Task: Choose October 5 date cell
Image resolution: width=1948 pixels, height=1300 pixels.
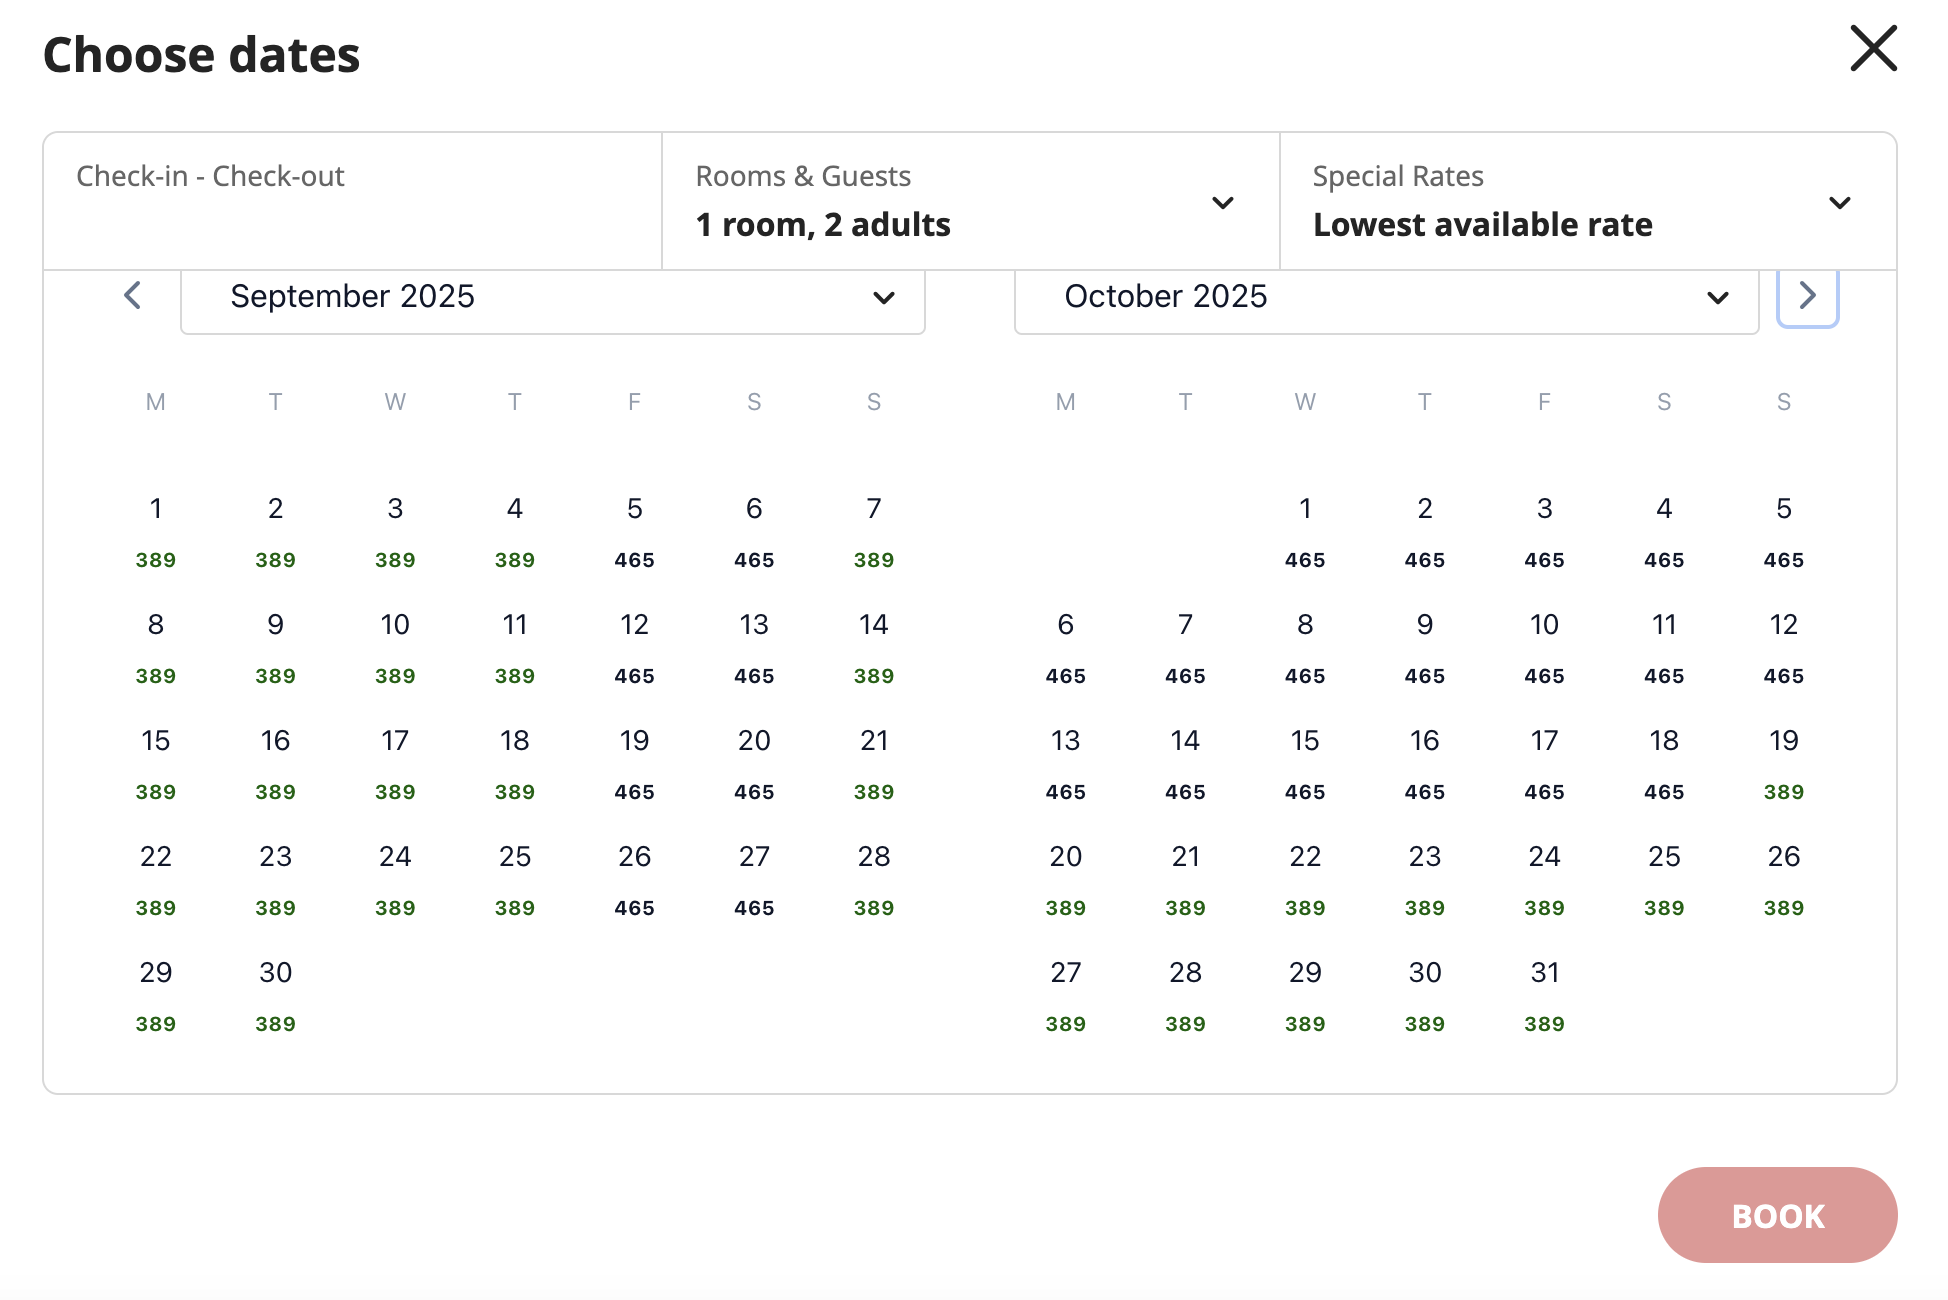Action: (x=1784, y=532)
